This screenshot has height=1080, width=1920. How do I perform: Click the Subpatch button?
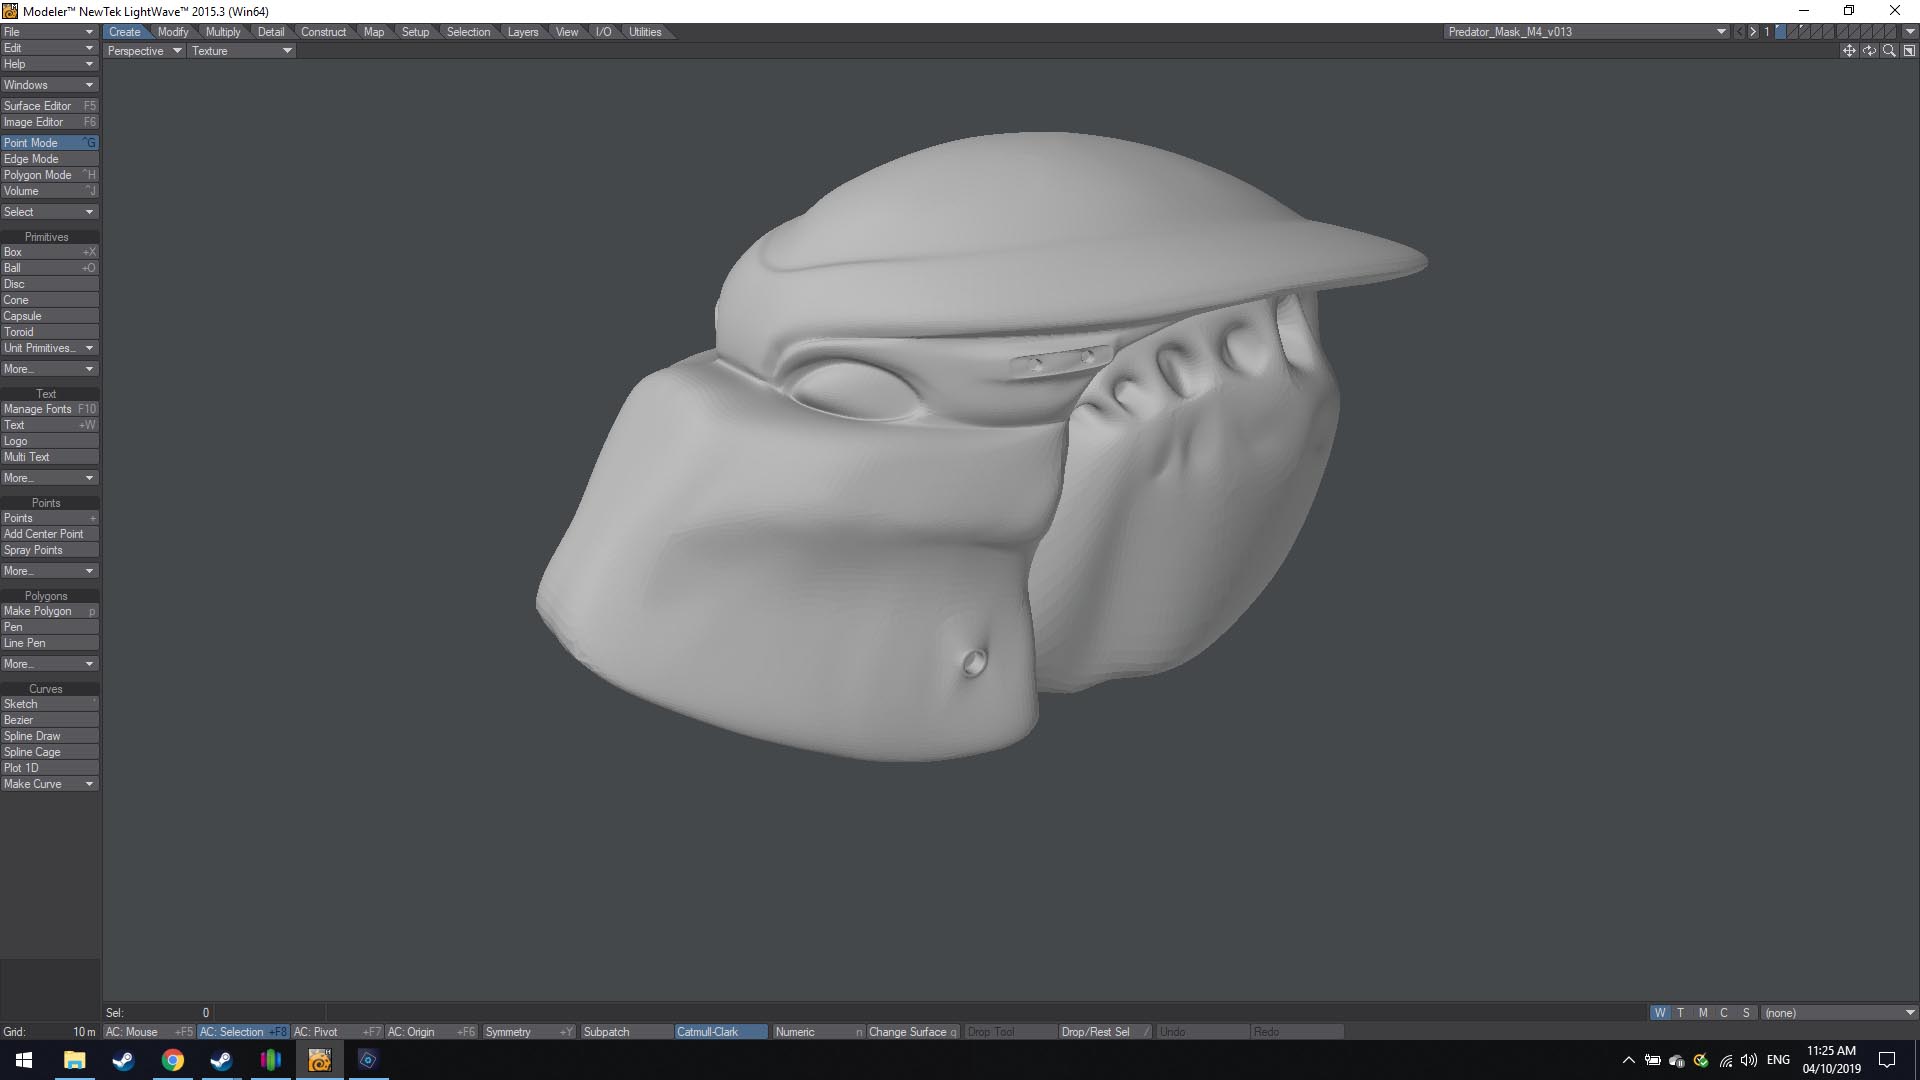tap(626, 1032)
